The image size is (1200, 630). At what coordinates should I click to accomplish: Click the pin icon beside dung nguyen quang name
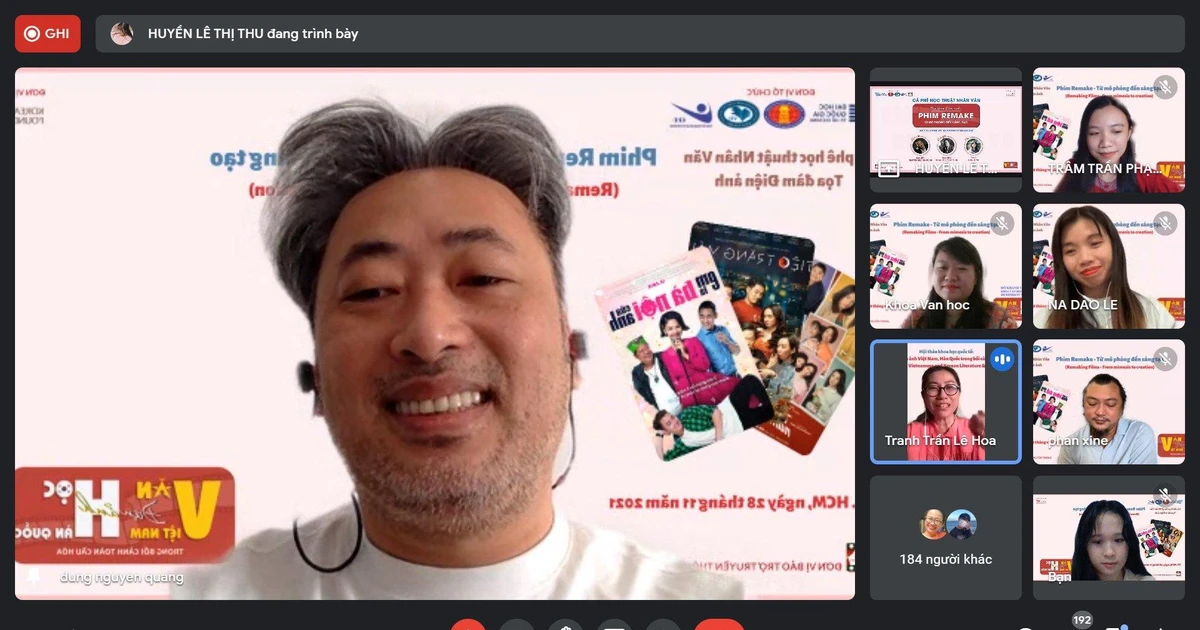coord(34,577)
